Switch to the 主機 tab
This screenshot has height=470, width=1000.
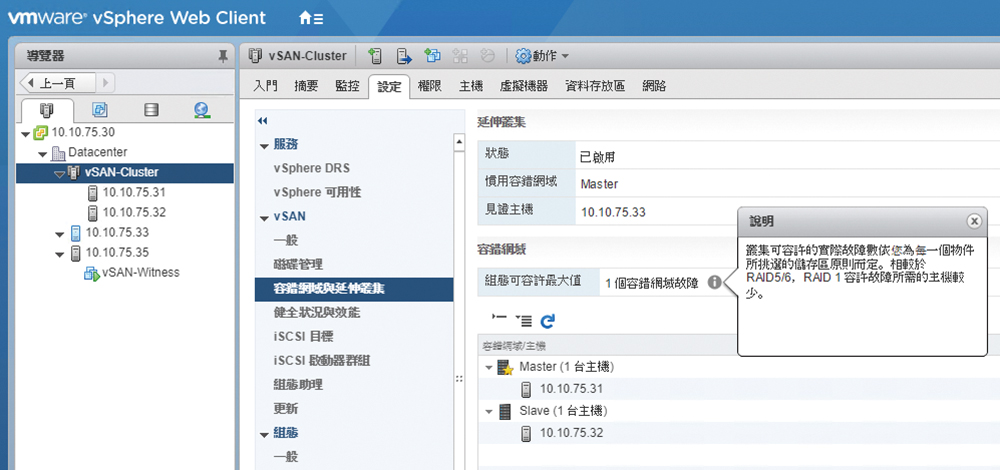click(x=471, y=86)
